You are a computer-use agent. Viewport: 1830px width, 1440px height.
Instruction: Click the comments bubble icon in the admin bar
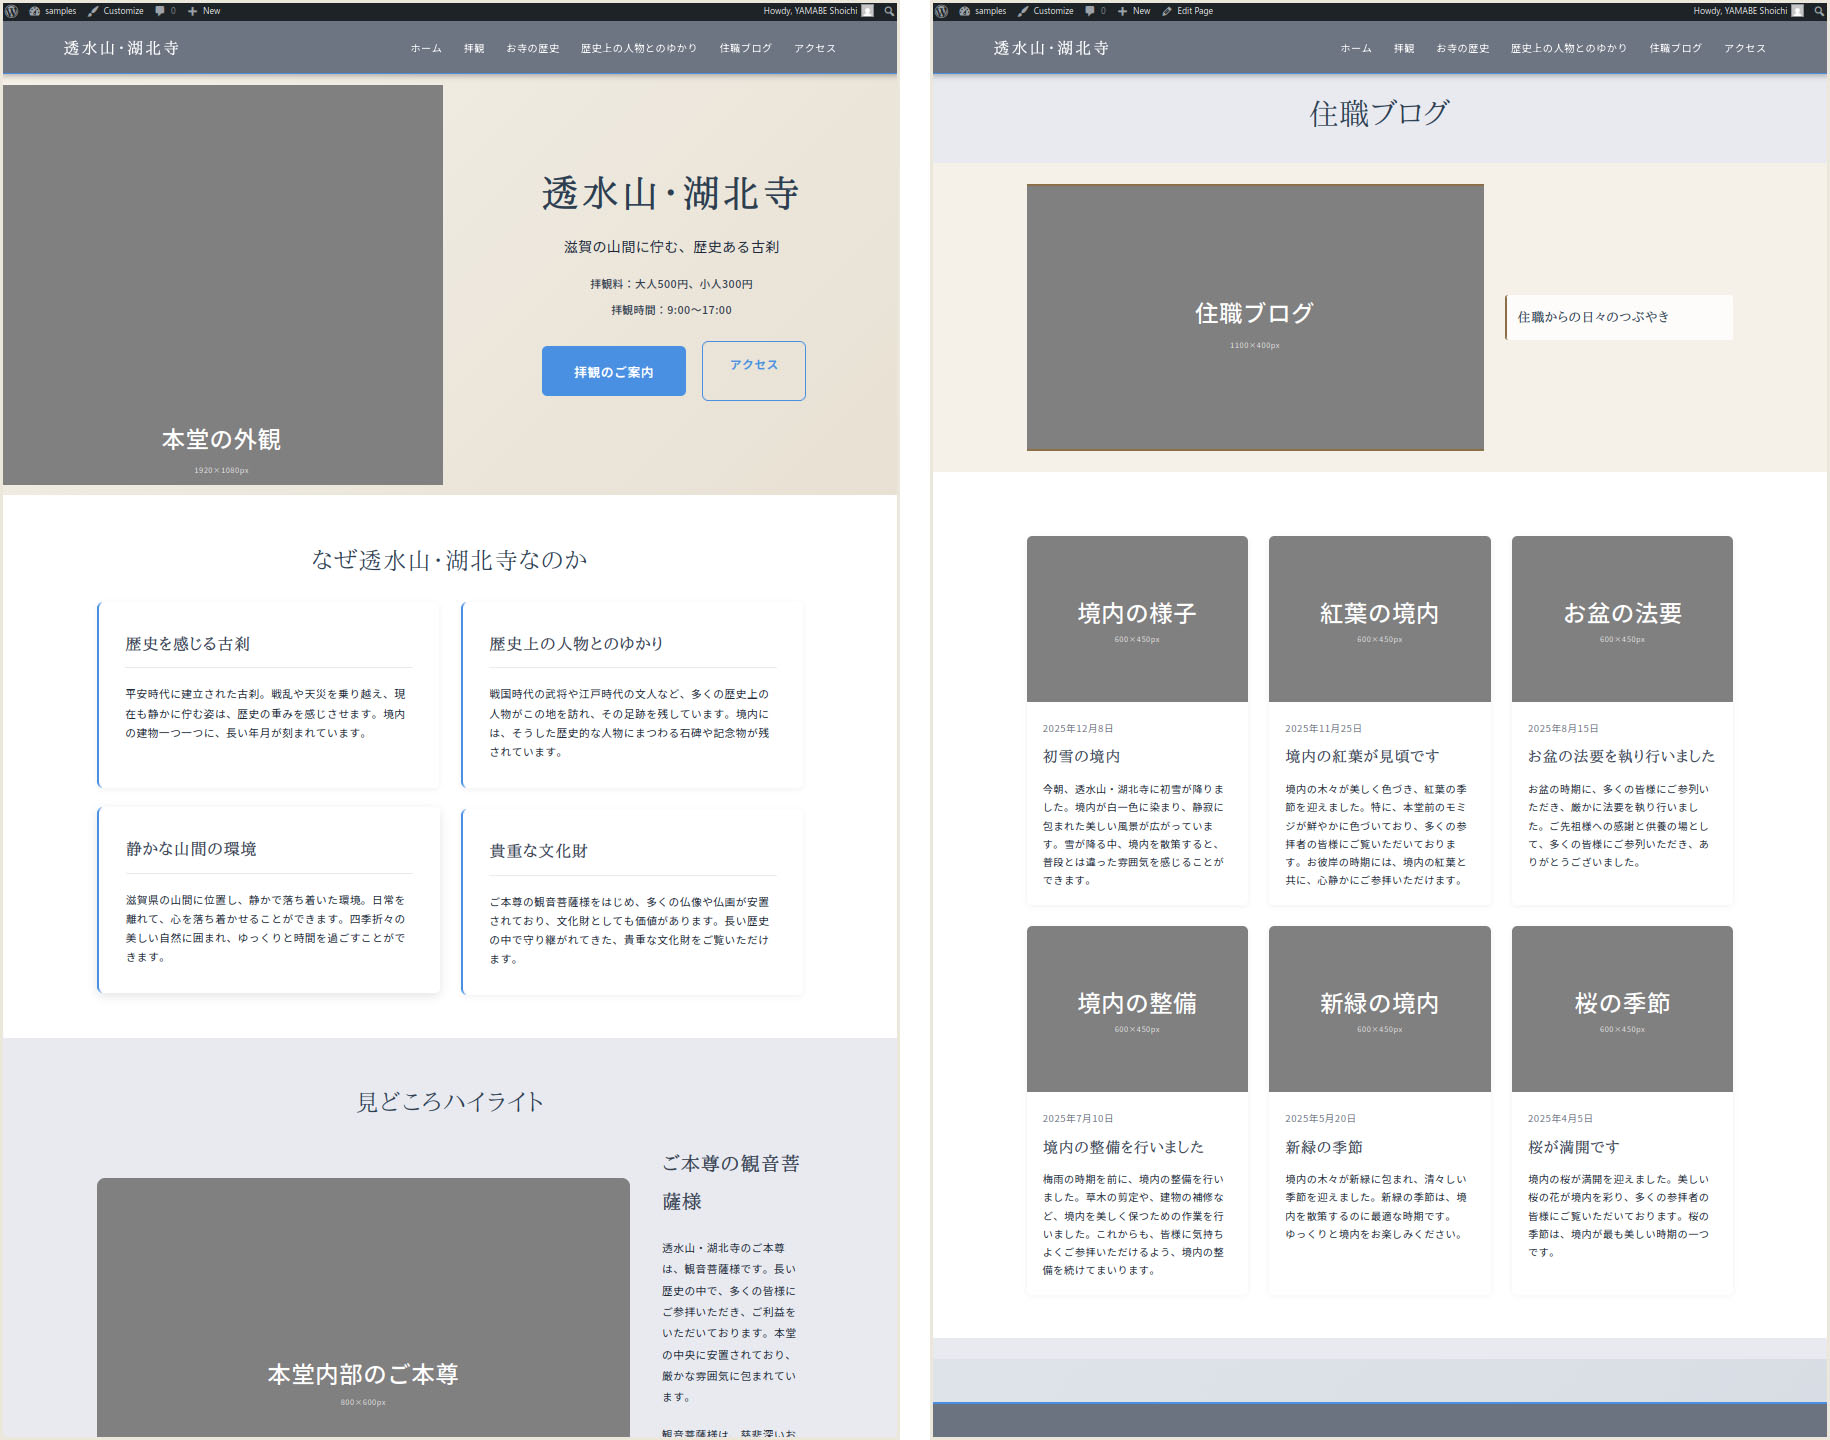pos(161,11)
